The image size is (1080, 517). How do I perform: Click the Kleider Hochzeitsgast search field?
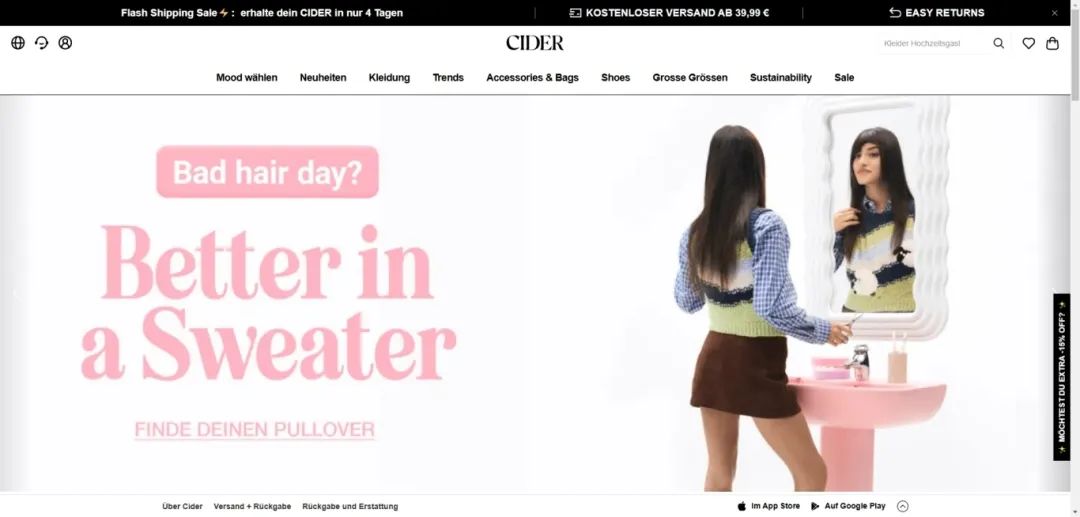(931, 43)
